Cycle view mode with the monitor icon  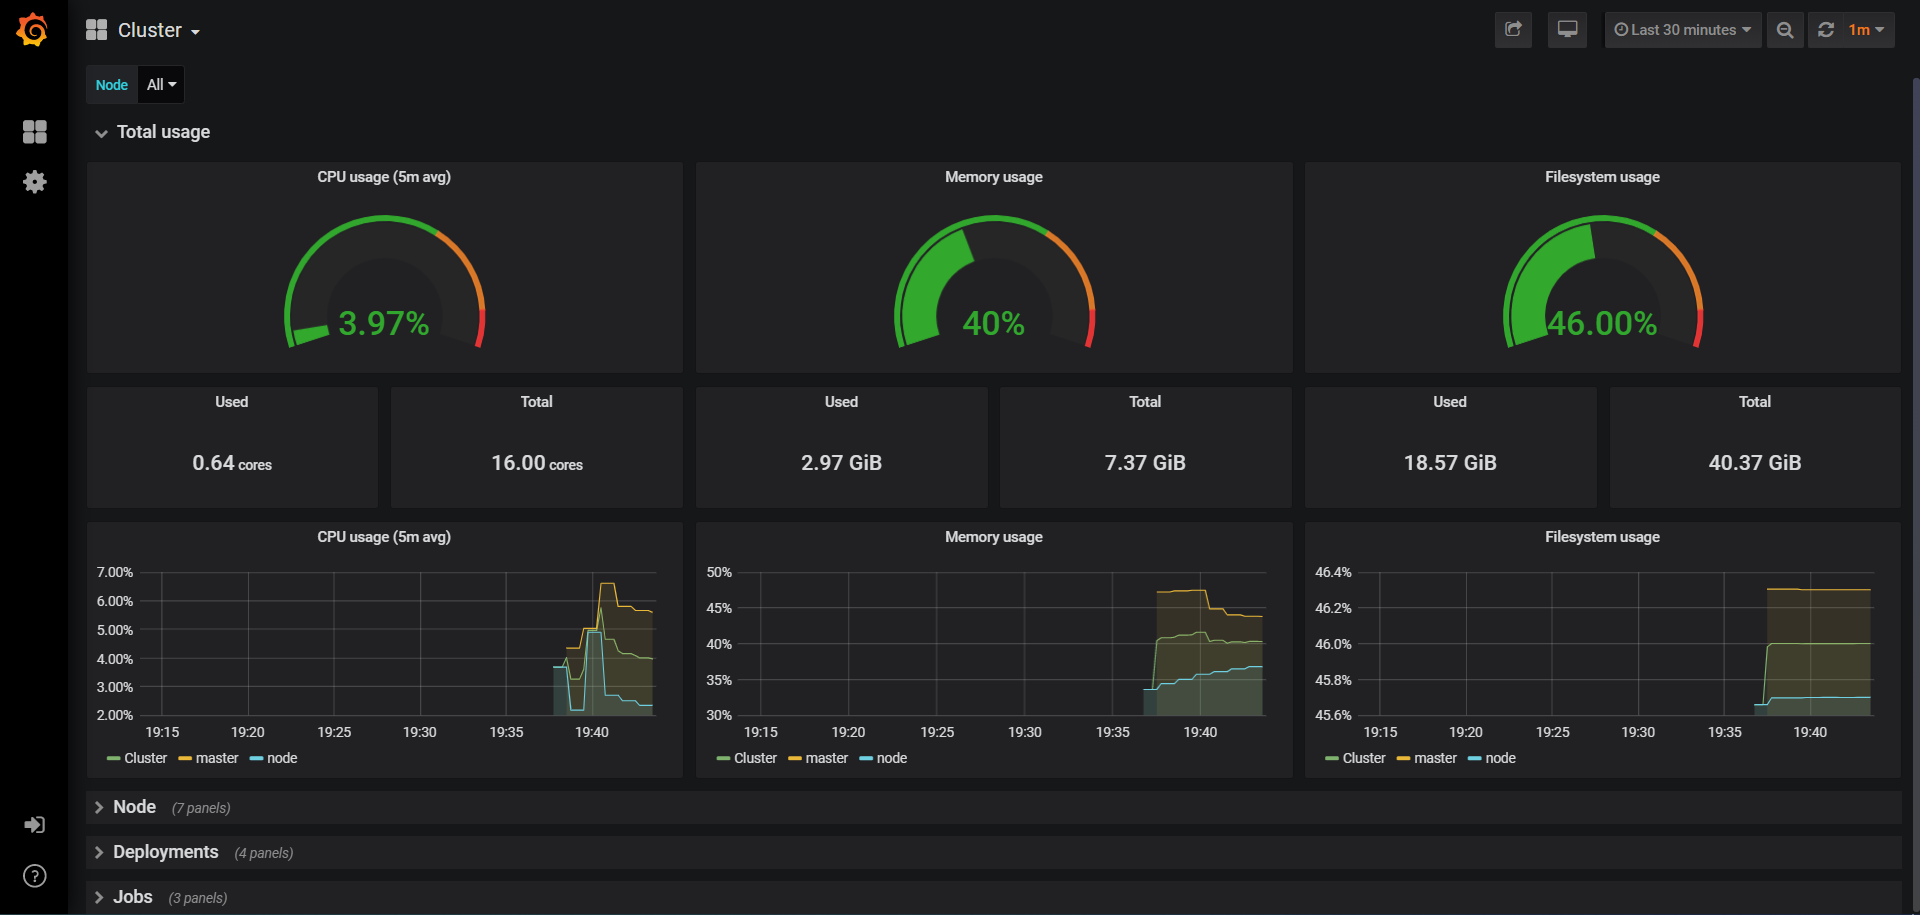[1567, 30]
